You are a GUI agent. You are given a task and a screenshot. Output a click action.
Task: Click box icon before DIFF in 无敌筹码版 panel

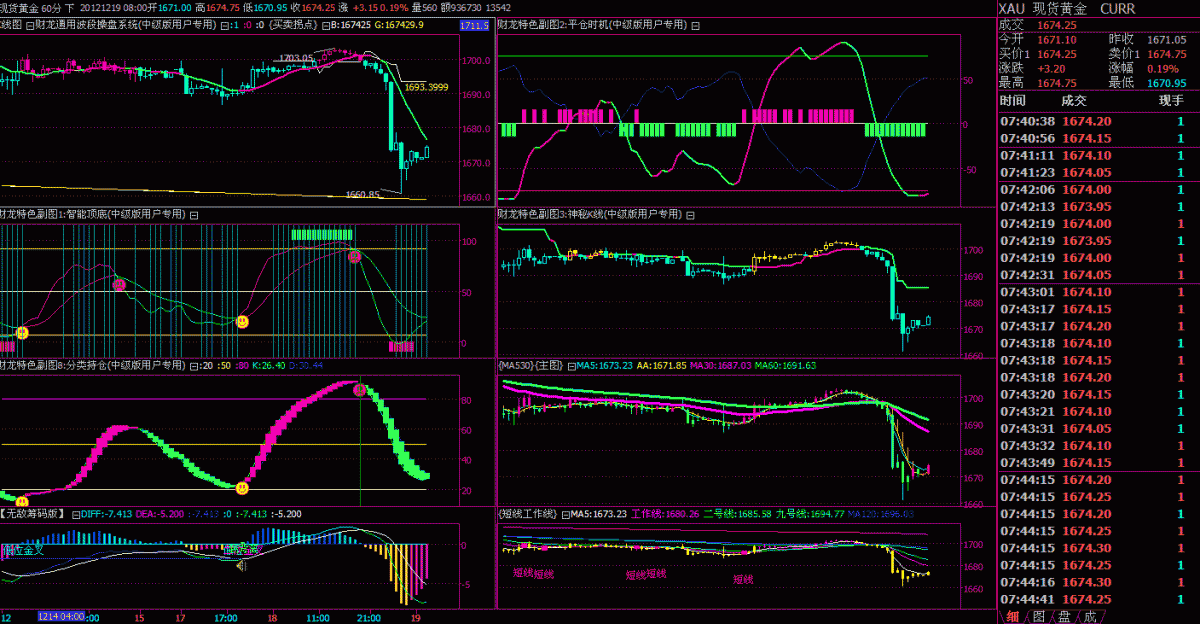click(75, 514)
